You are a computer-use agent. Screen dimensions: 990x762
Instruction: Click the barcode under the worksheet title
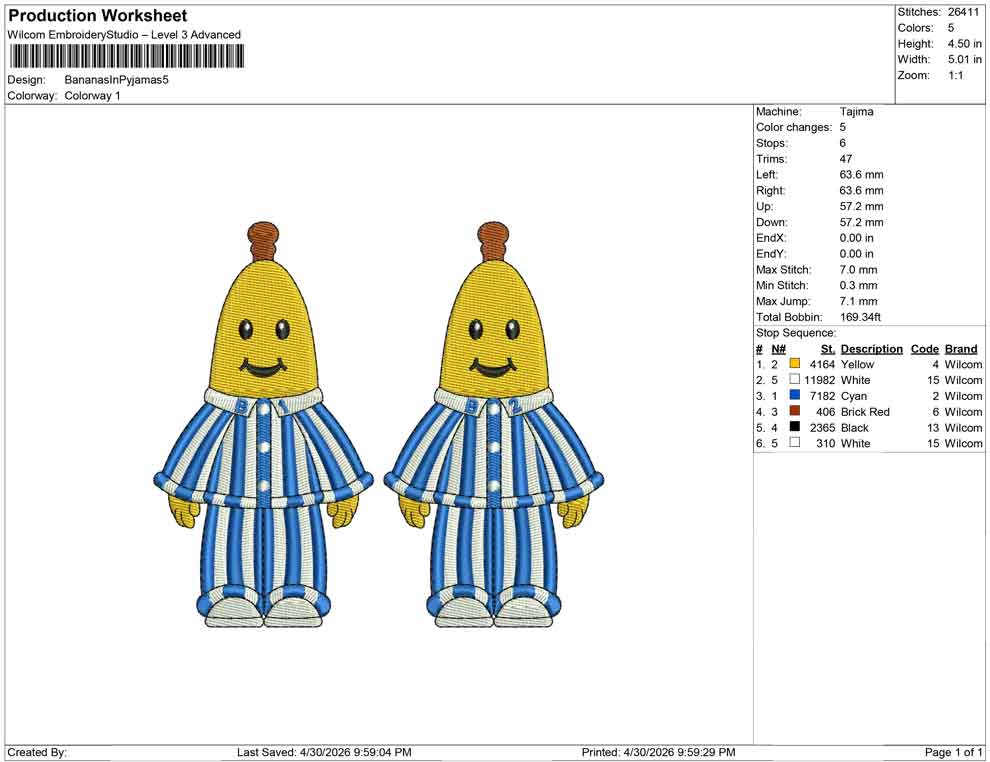click(x=126, y=57)
